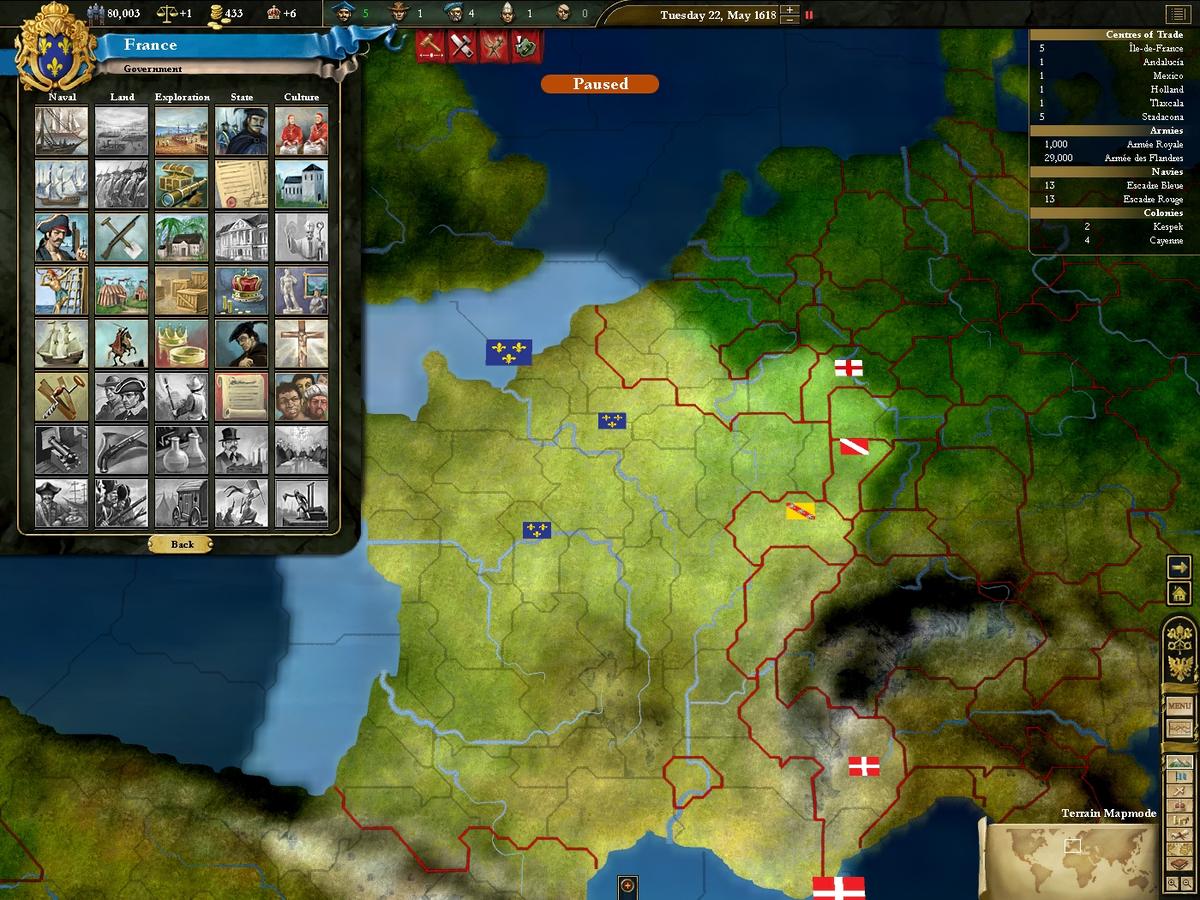Click the English red-cross flag on map
This screenshot has width=1200, height=900.
[849, 368]
